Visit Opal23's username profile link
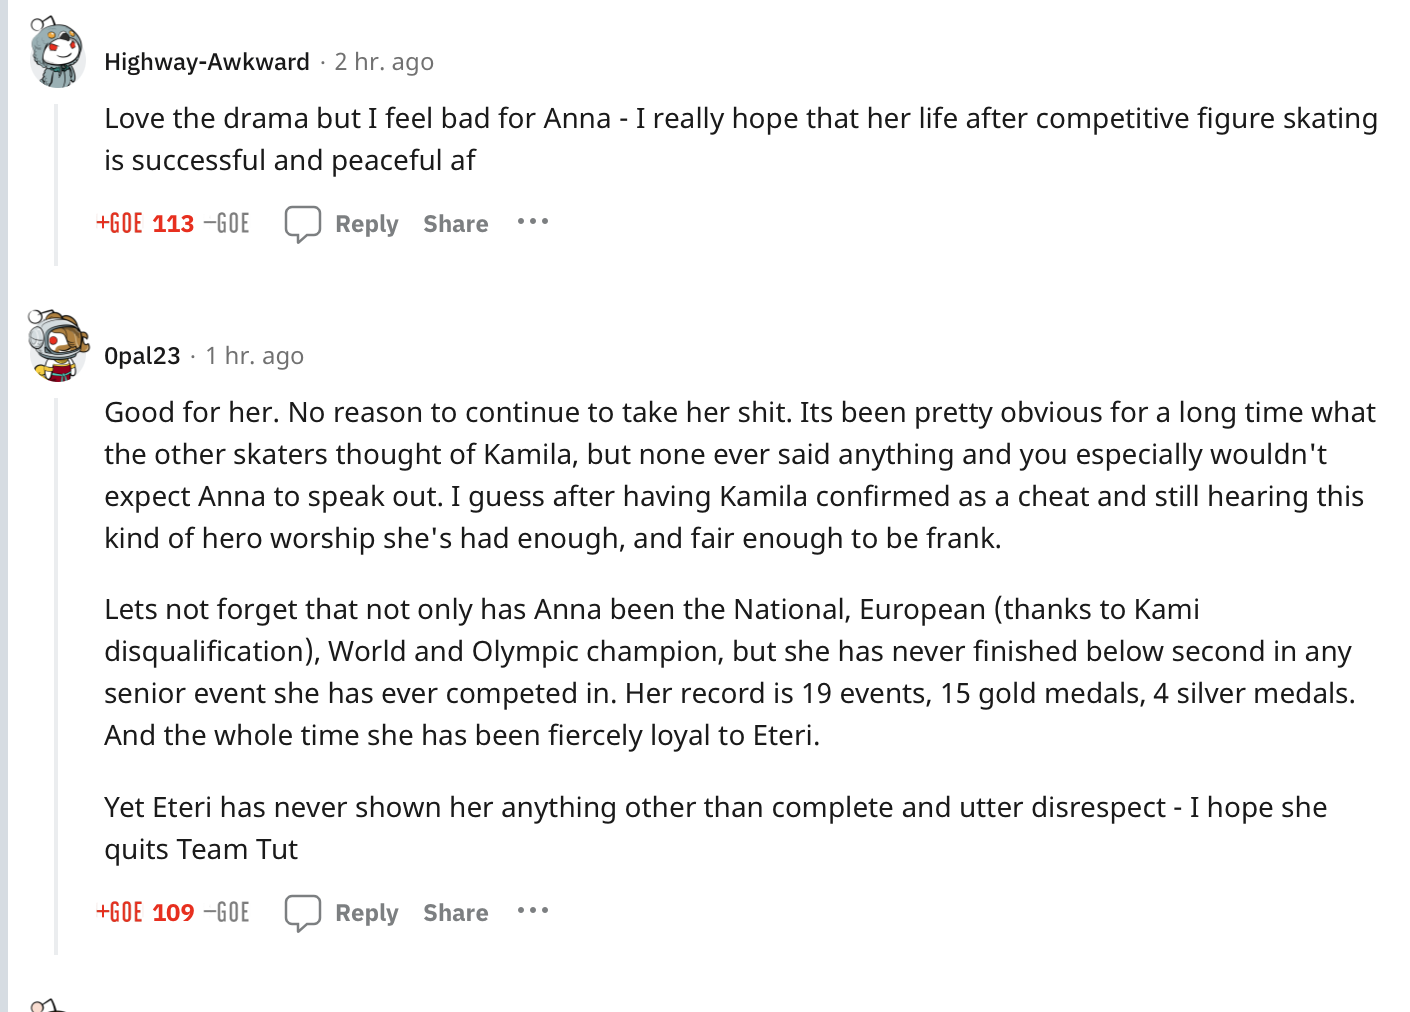 [142, 356]
